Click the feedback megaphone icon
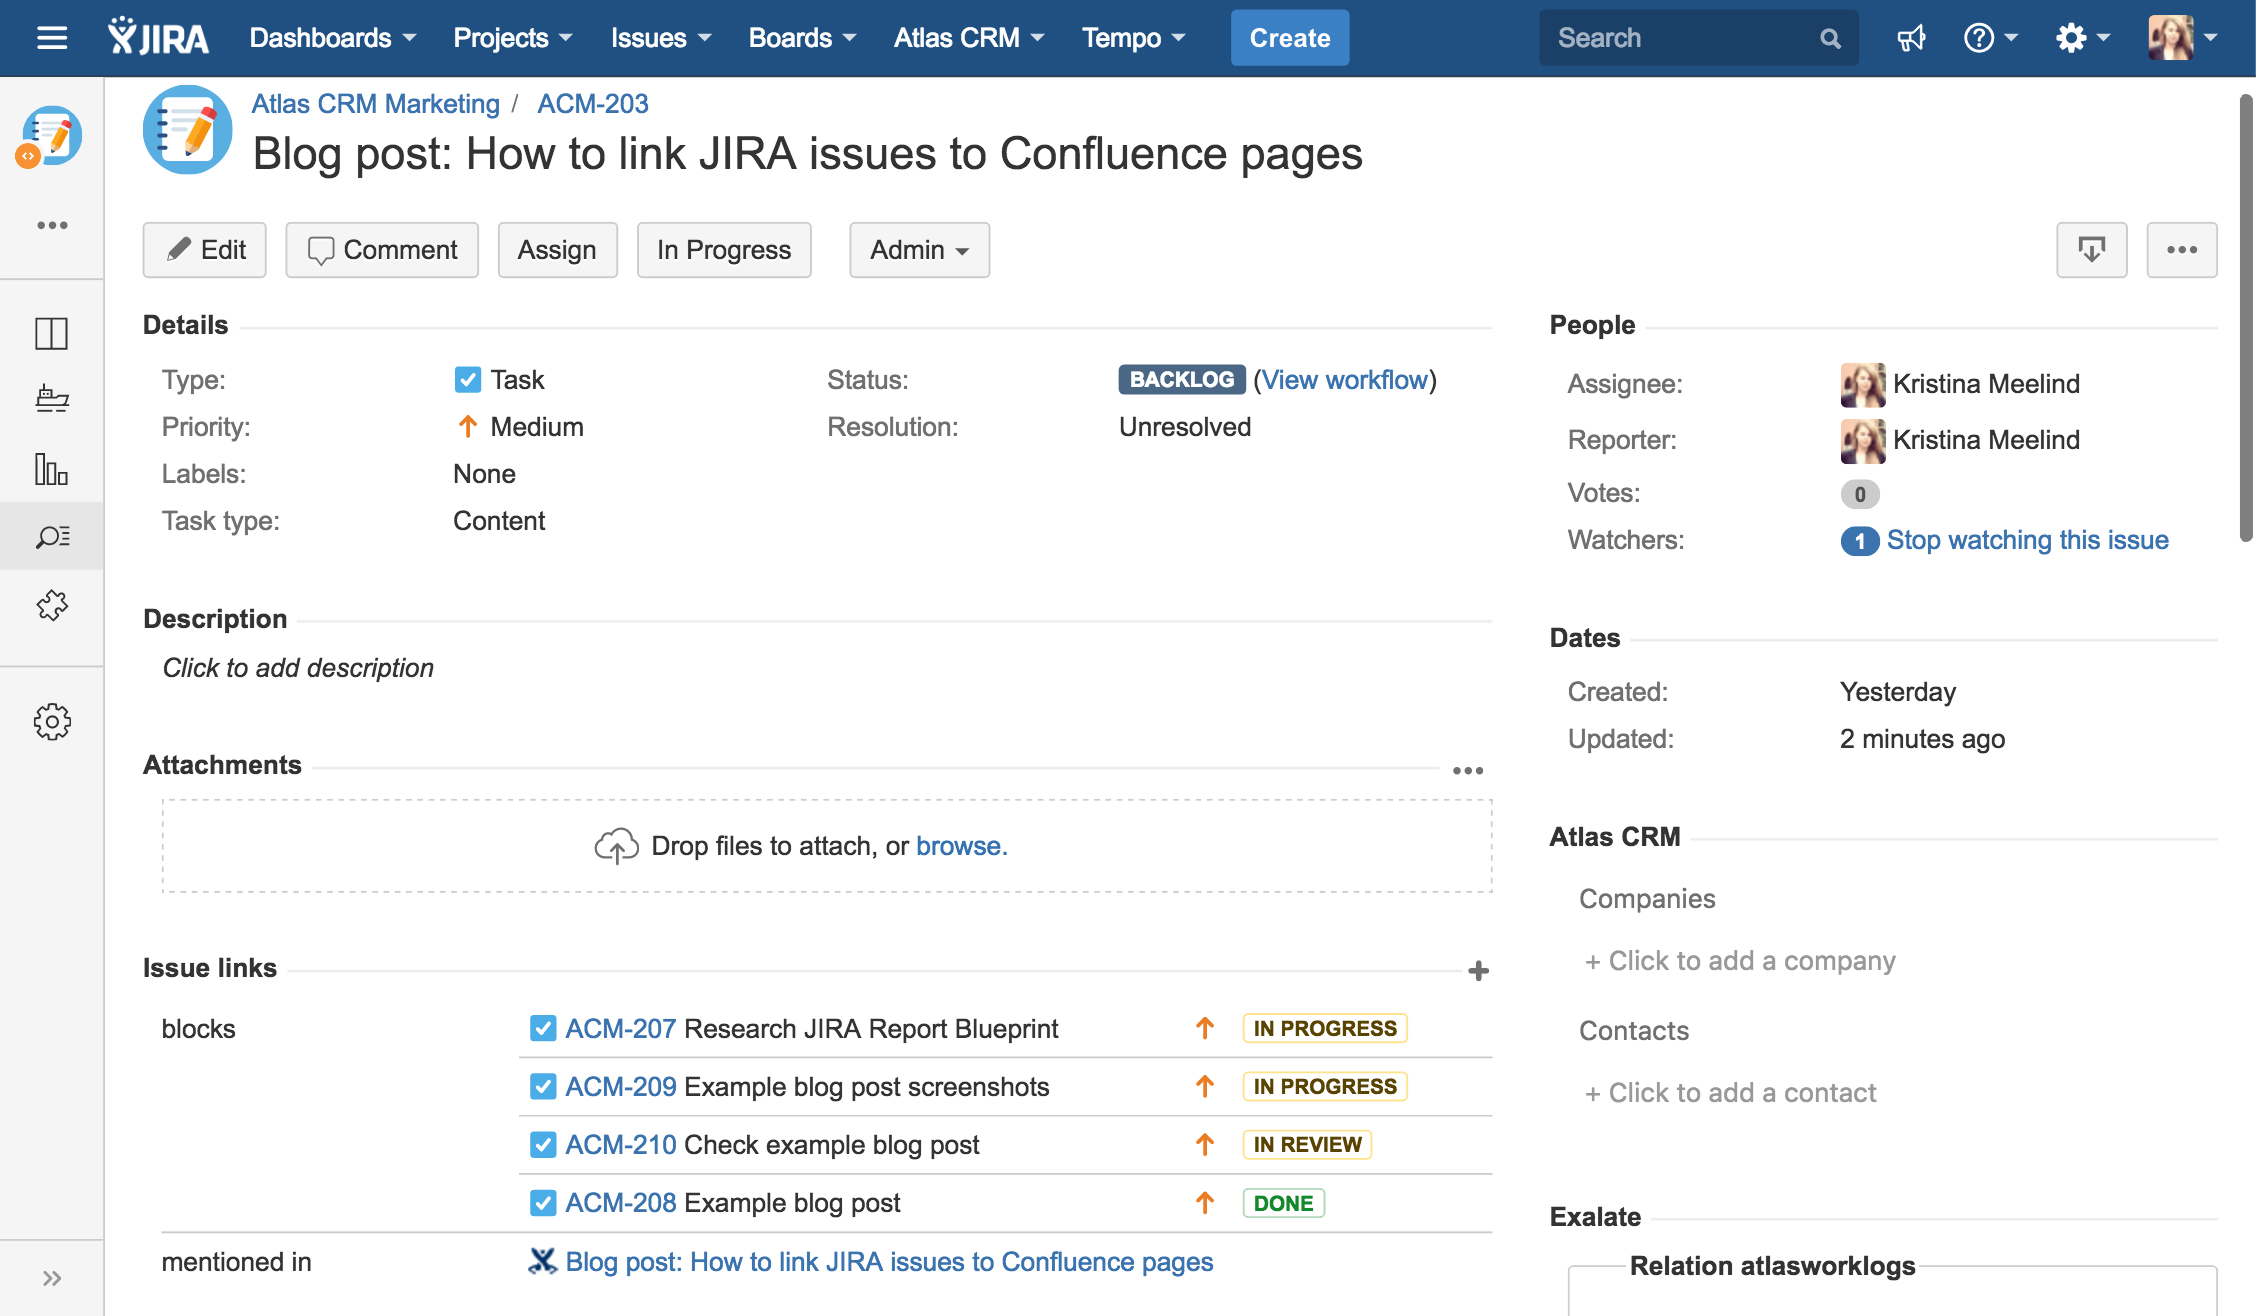Viewport: 2256px width, 1316px height. 1911,38
